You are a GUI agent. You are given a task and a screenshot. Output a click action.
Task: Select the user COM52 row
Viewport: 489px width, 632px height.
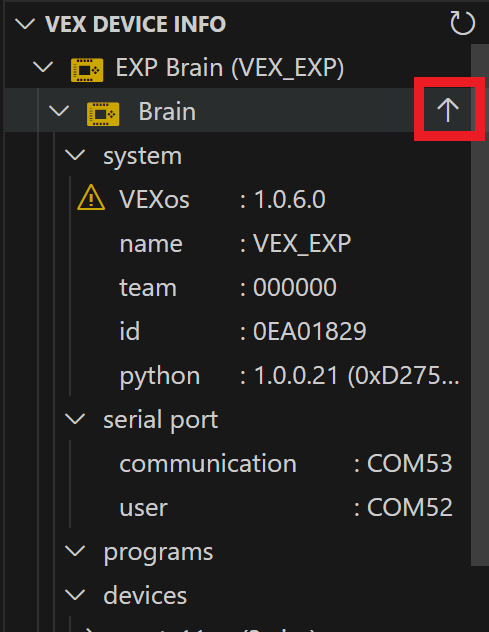[238, 507]
